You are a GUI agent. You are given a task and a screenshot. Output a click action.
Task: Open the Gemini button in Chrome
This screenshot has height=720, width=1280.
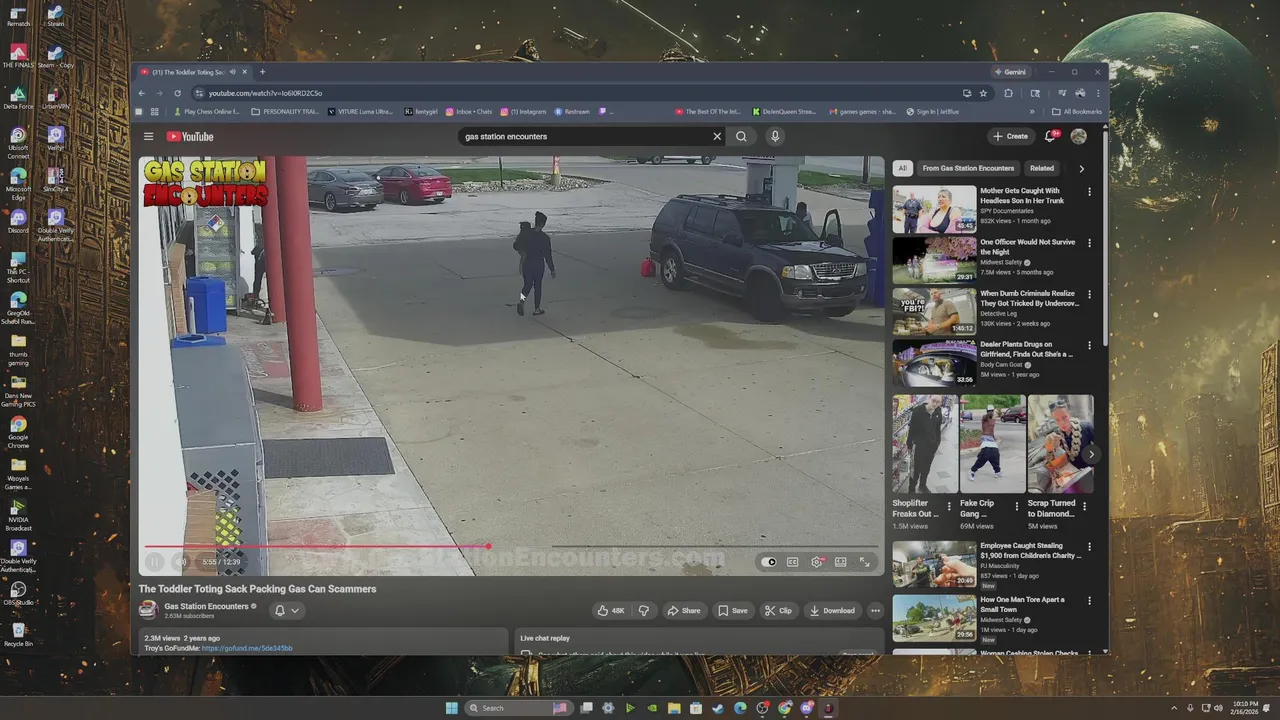(x=1010, y=72)
